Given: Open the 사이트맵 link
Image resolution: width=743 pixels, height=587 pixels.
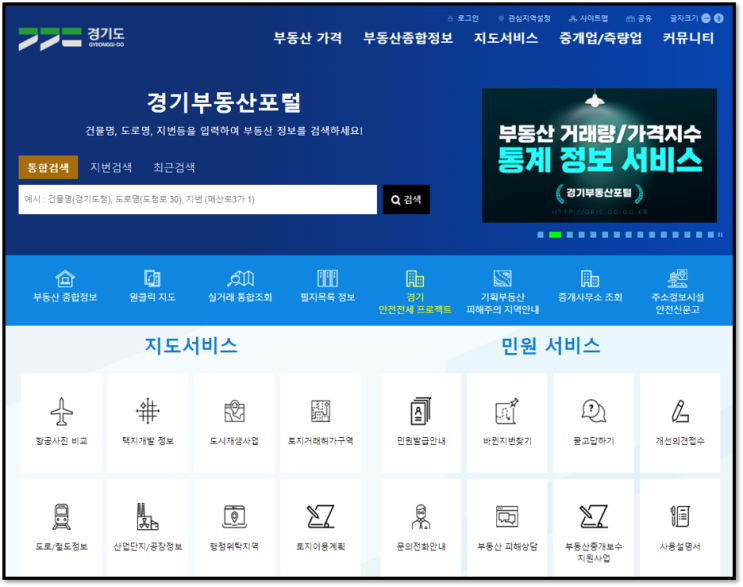Looking at the screenshot, I should [x=589, y=18].
